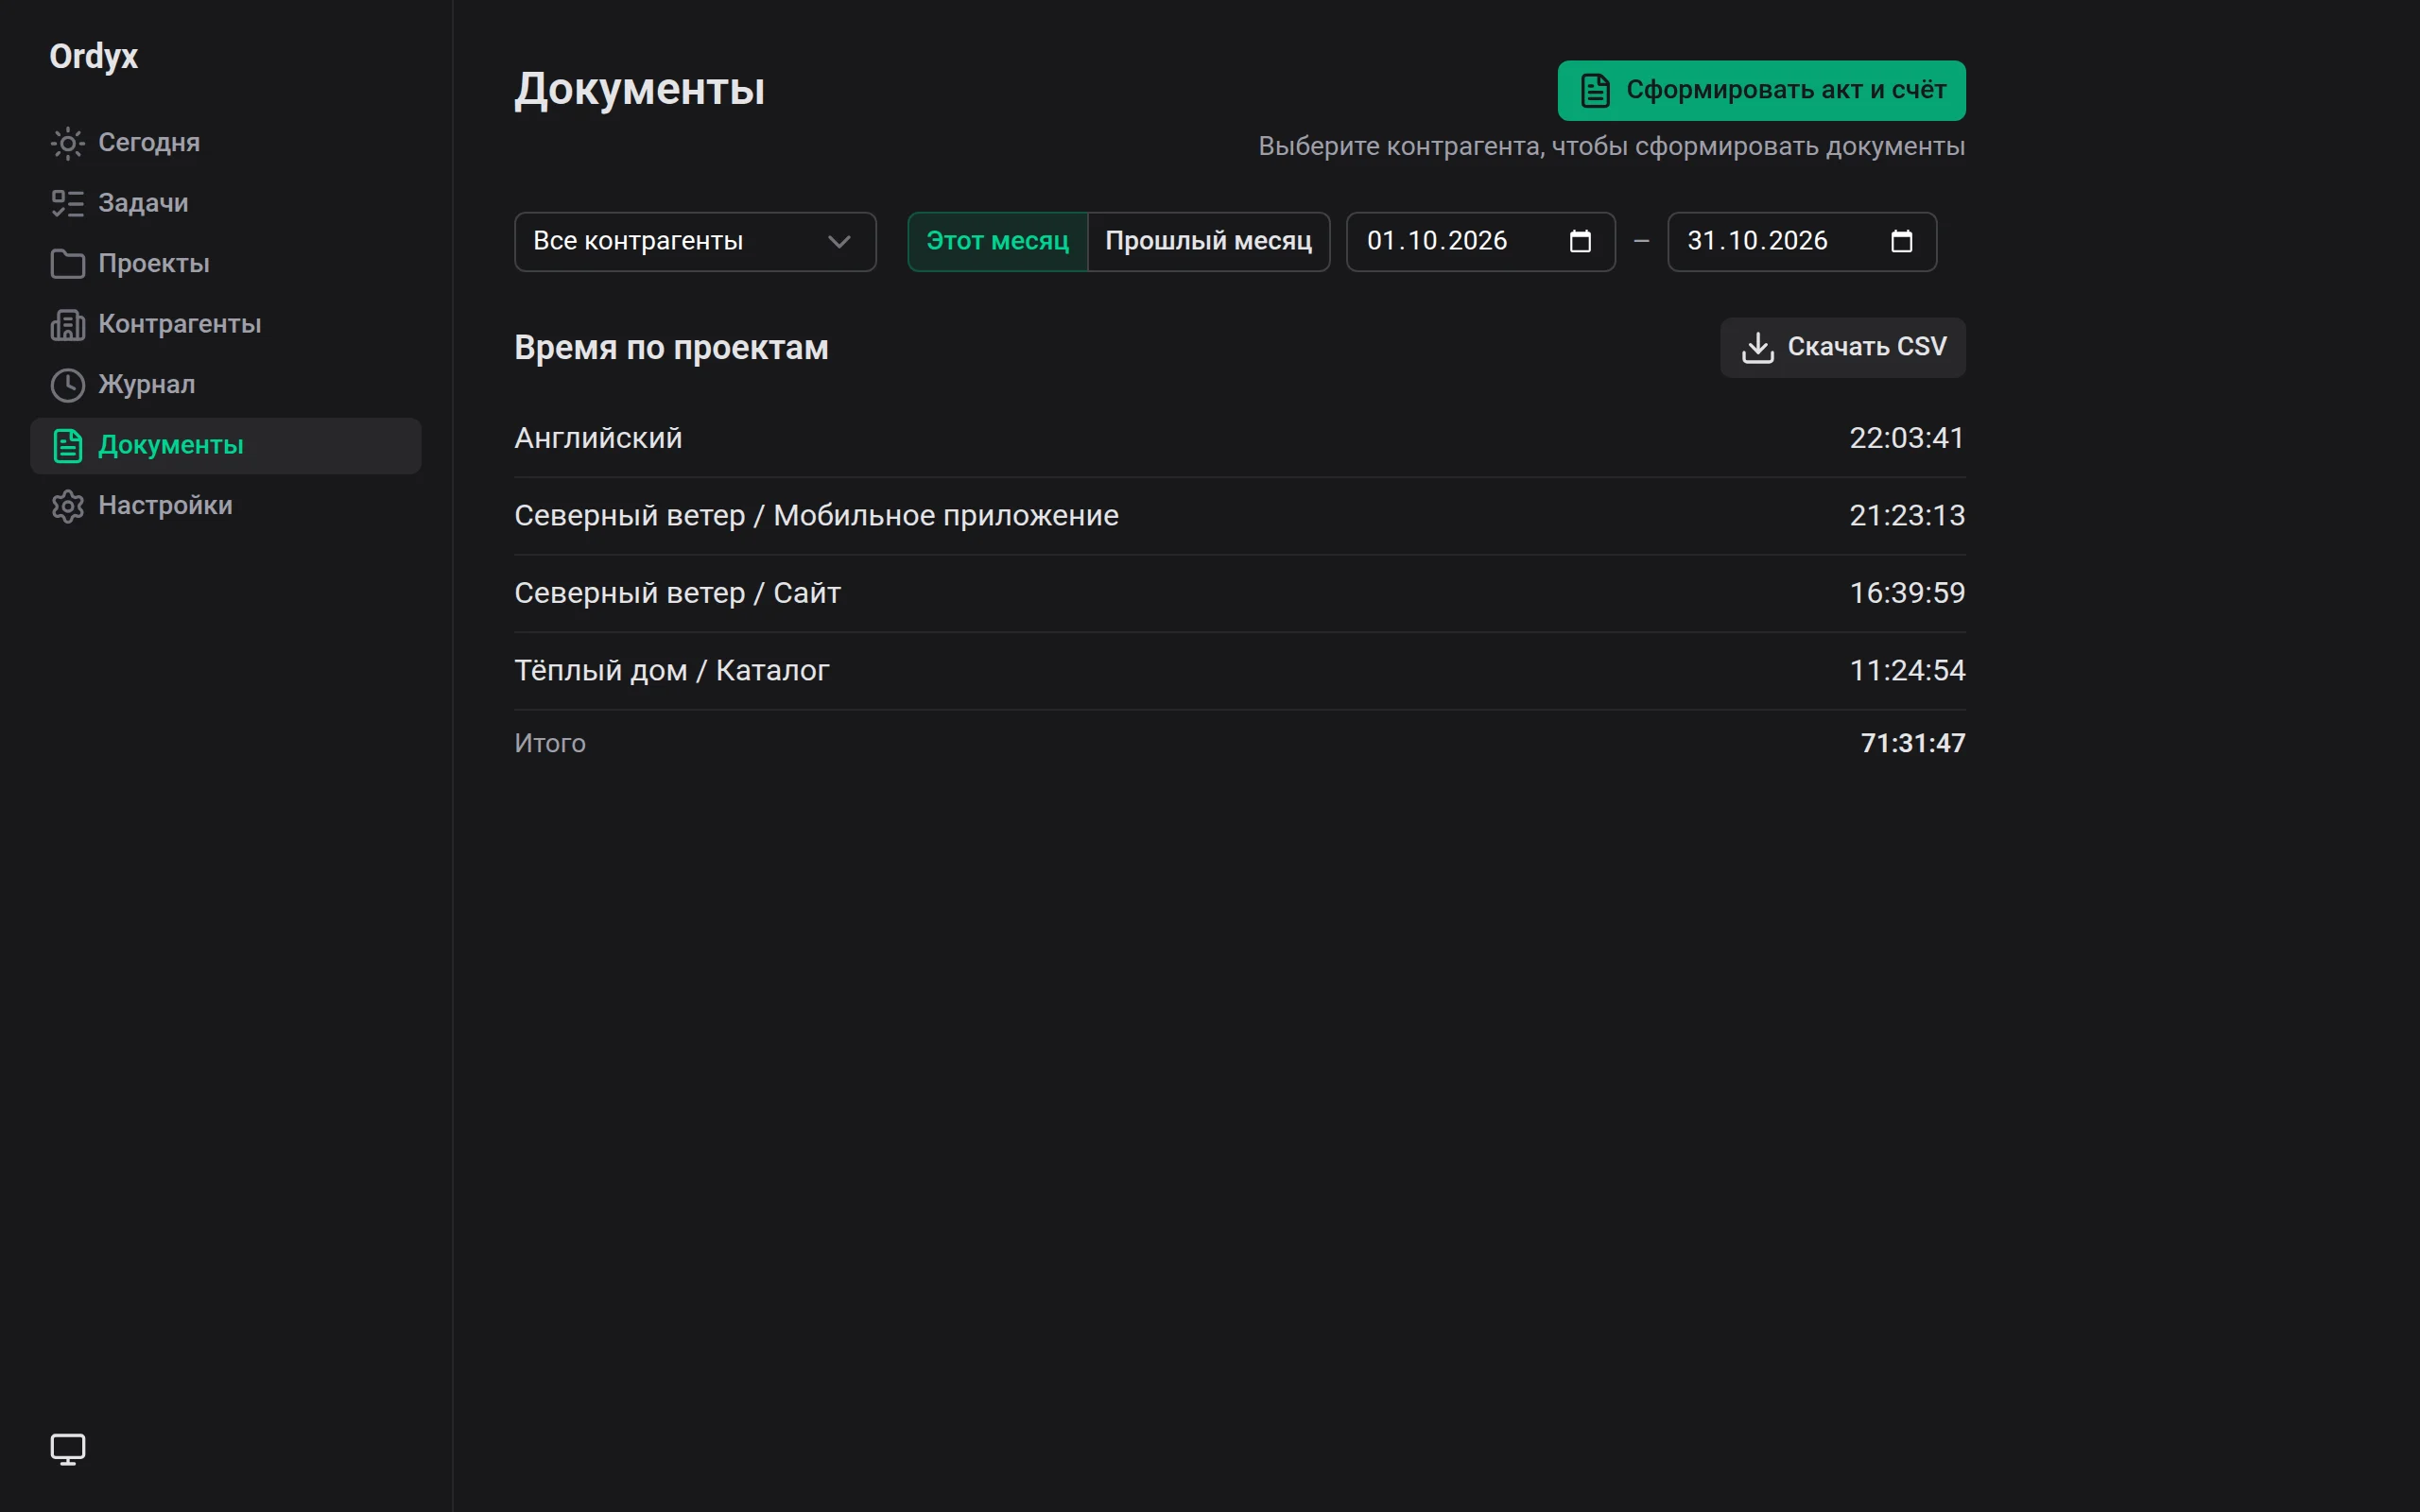Click the monitor theme icon at sidebar bottom
Viewport: 2420px width, 1512px height.
pyautogui.click(x=68, y=1449)
